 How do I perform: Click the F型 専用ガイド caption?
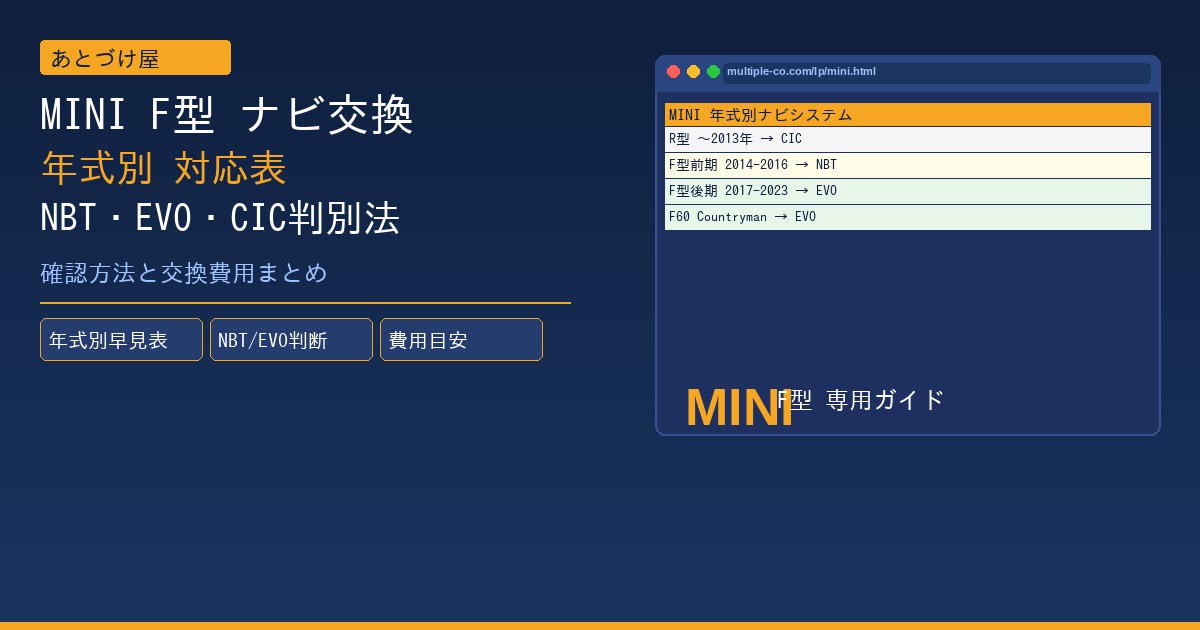pyautogui.click(x=861, y=400)
